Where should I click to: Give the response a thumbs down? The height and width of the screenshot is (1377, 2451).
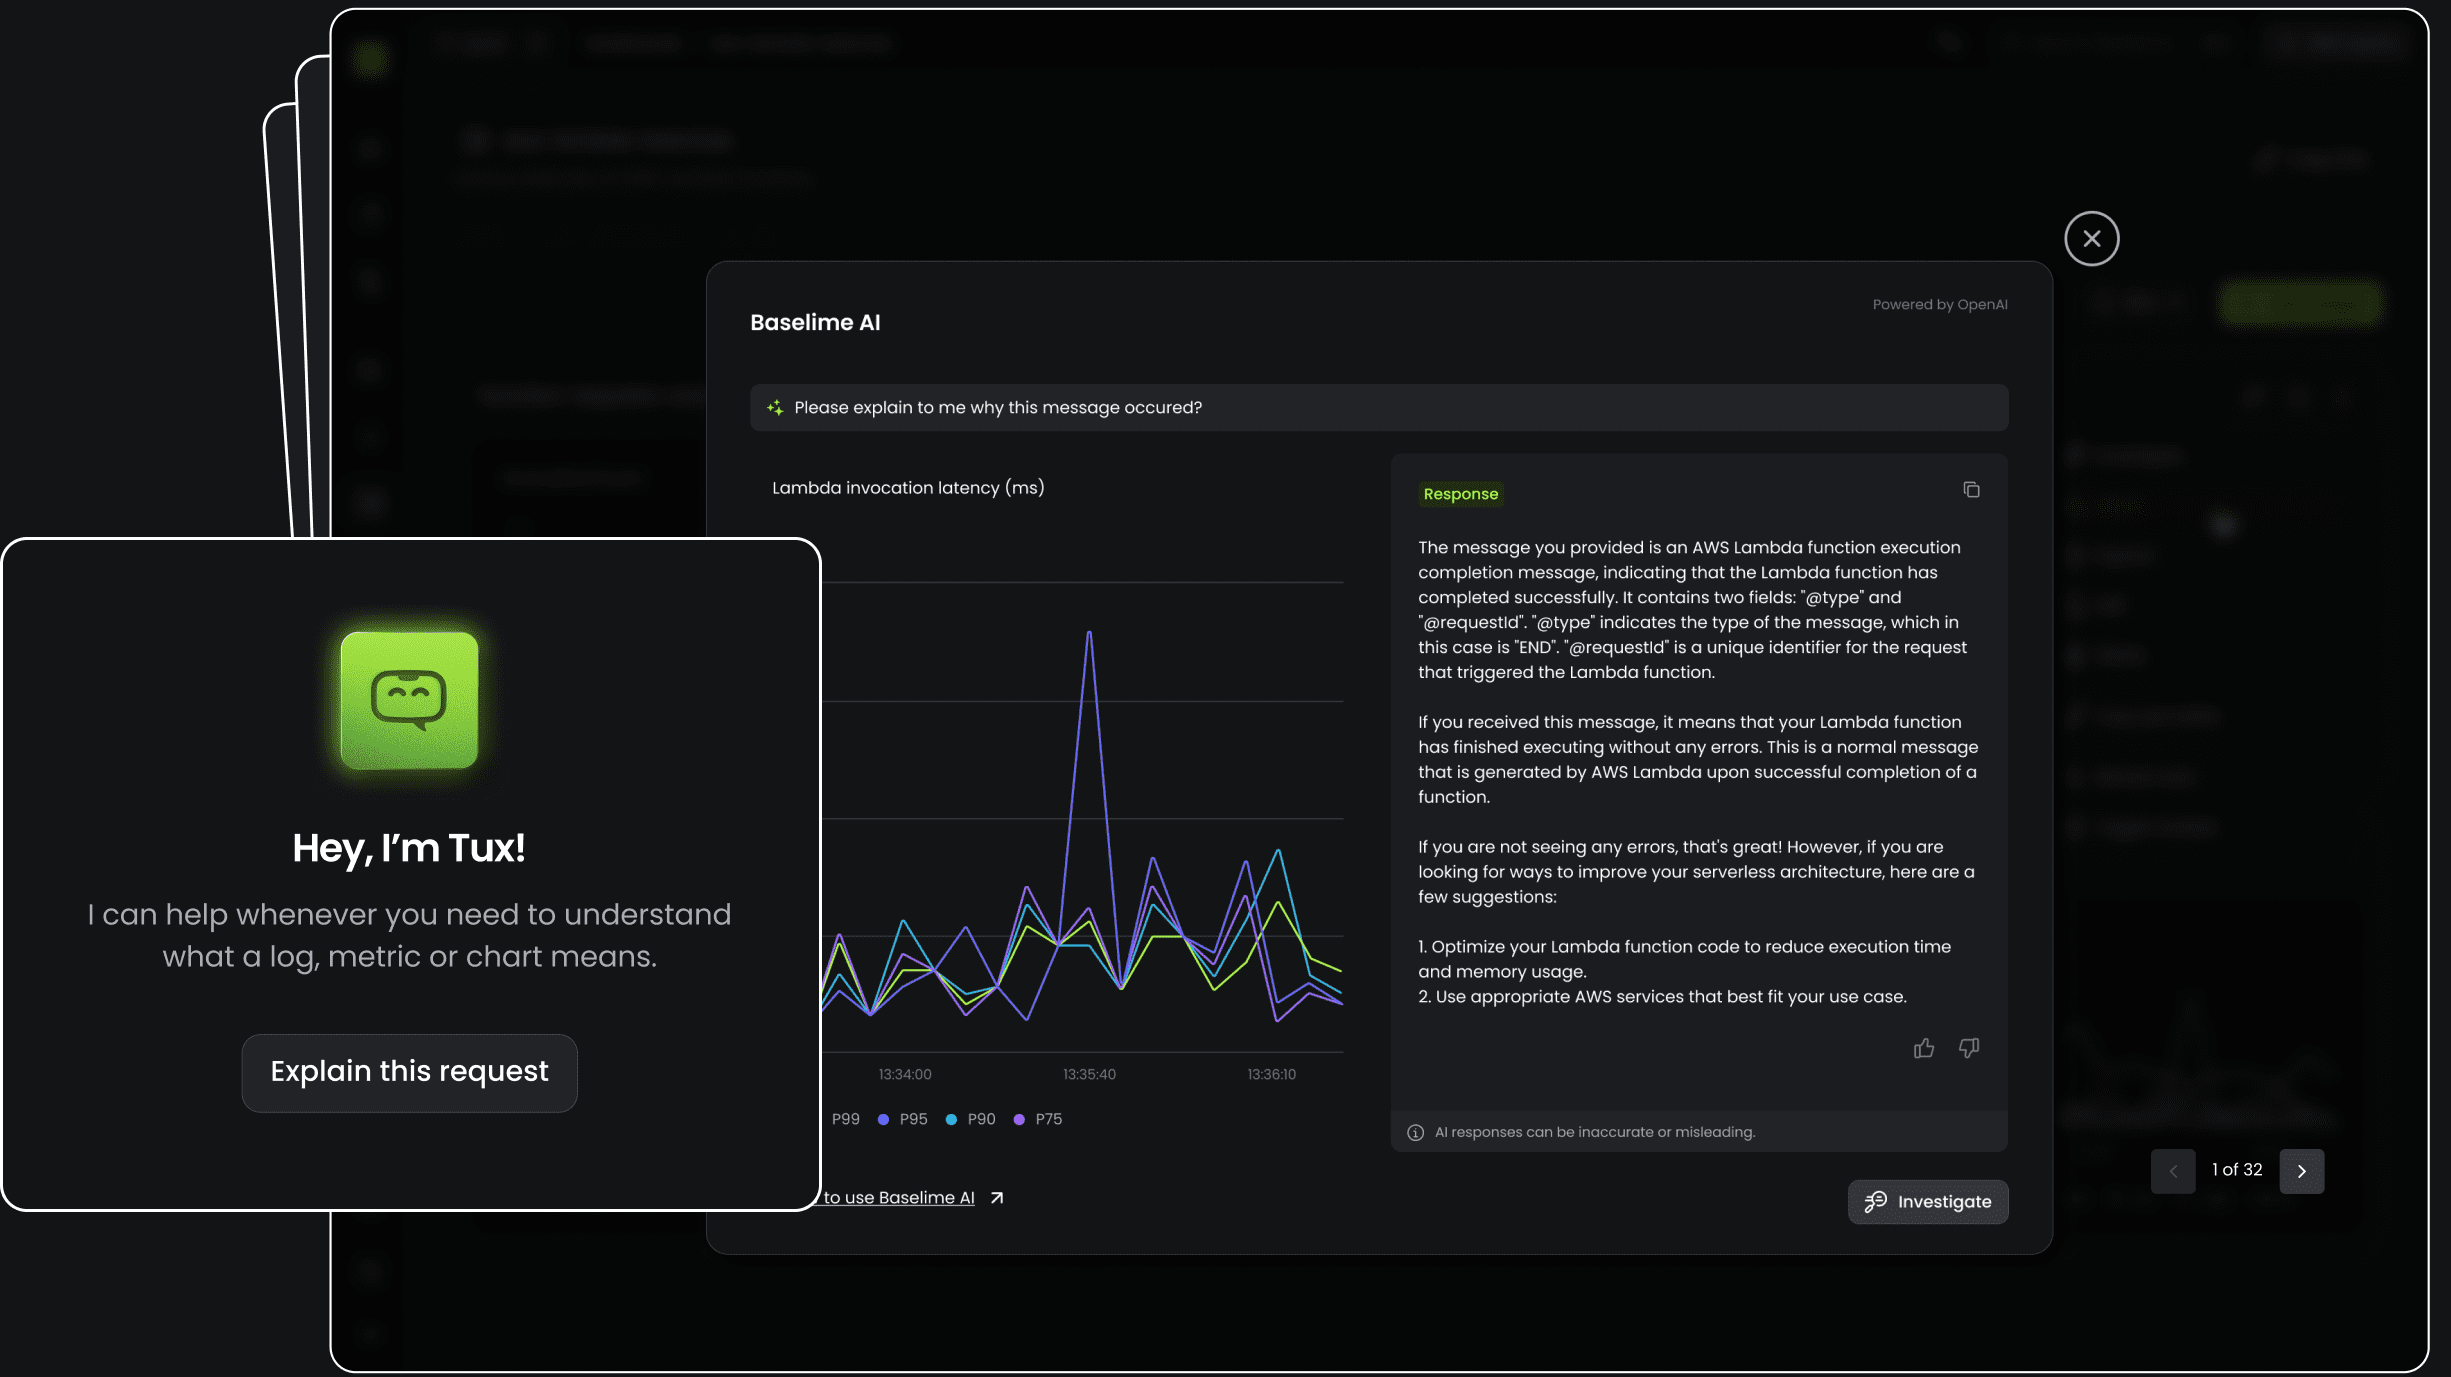pyautogui.click(x=1969, y=1048)
